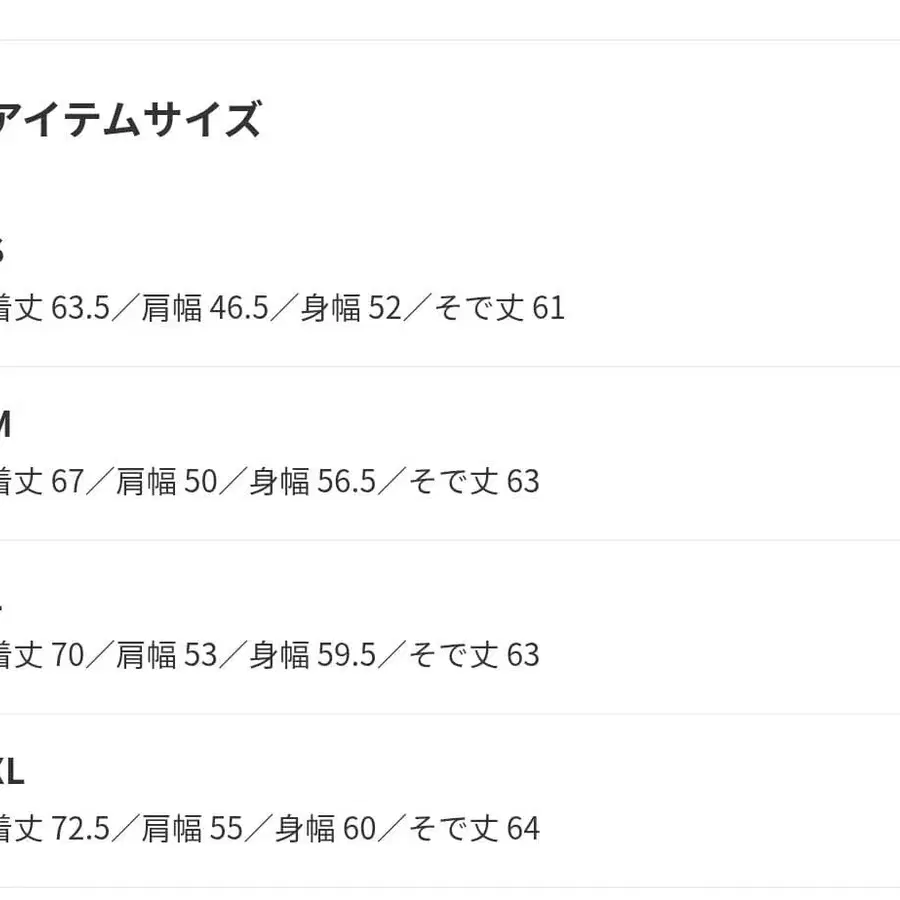Viewport: 900px width, 900px height.
Task: Click the XL size label
Action: 11,772
